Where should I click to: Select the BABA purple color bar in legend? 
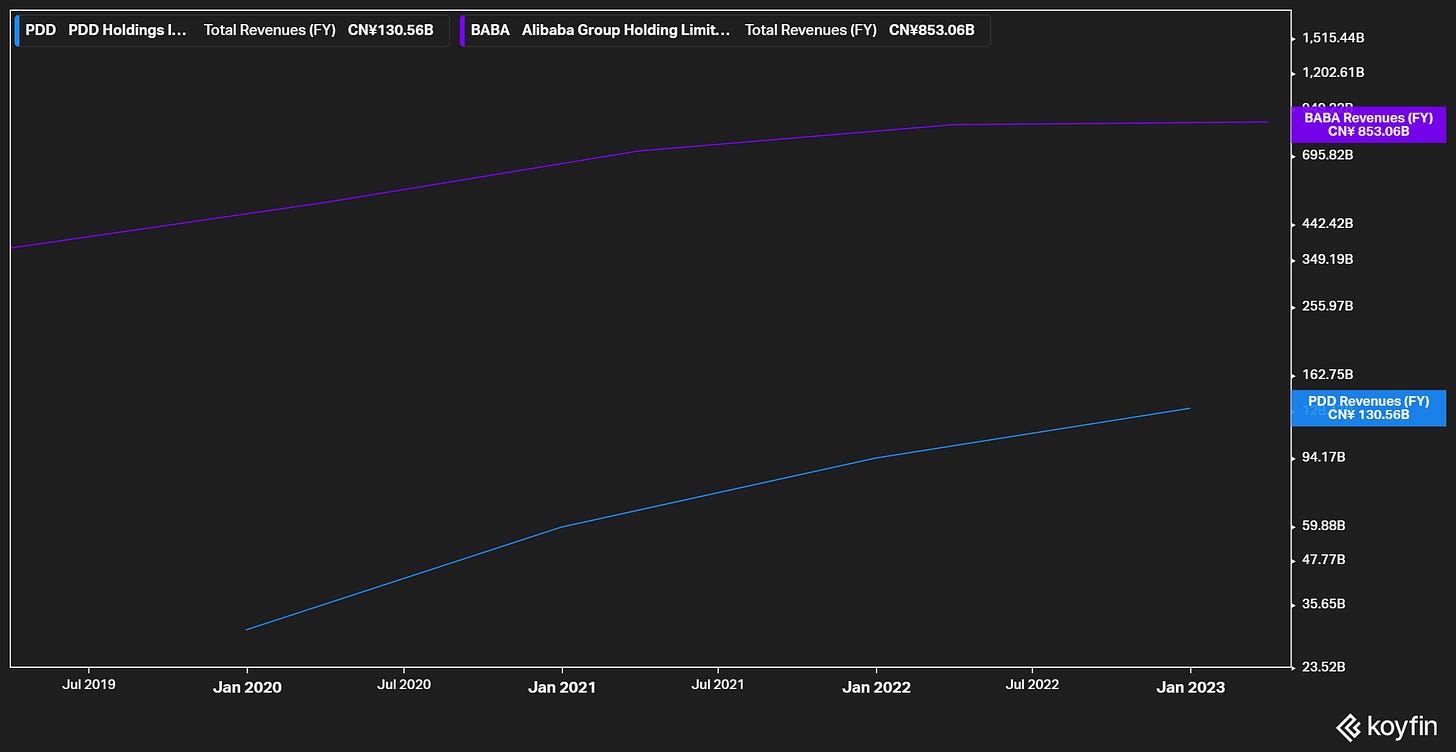click(x=462, y=30)
